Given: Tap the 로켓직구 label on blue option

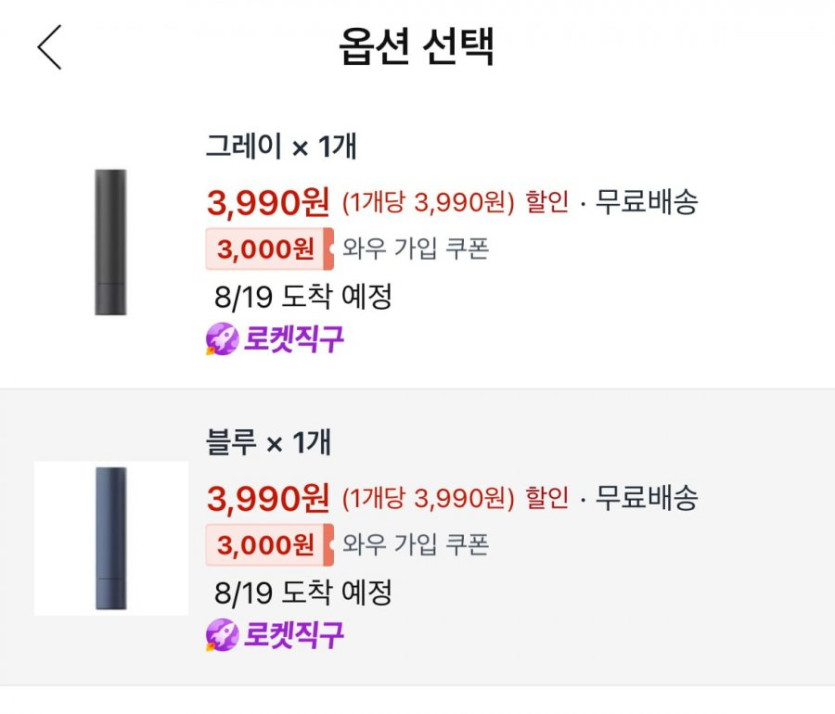Looking at the screenshot, I should (x=293, y=634).
